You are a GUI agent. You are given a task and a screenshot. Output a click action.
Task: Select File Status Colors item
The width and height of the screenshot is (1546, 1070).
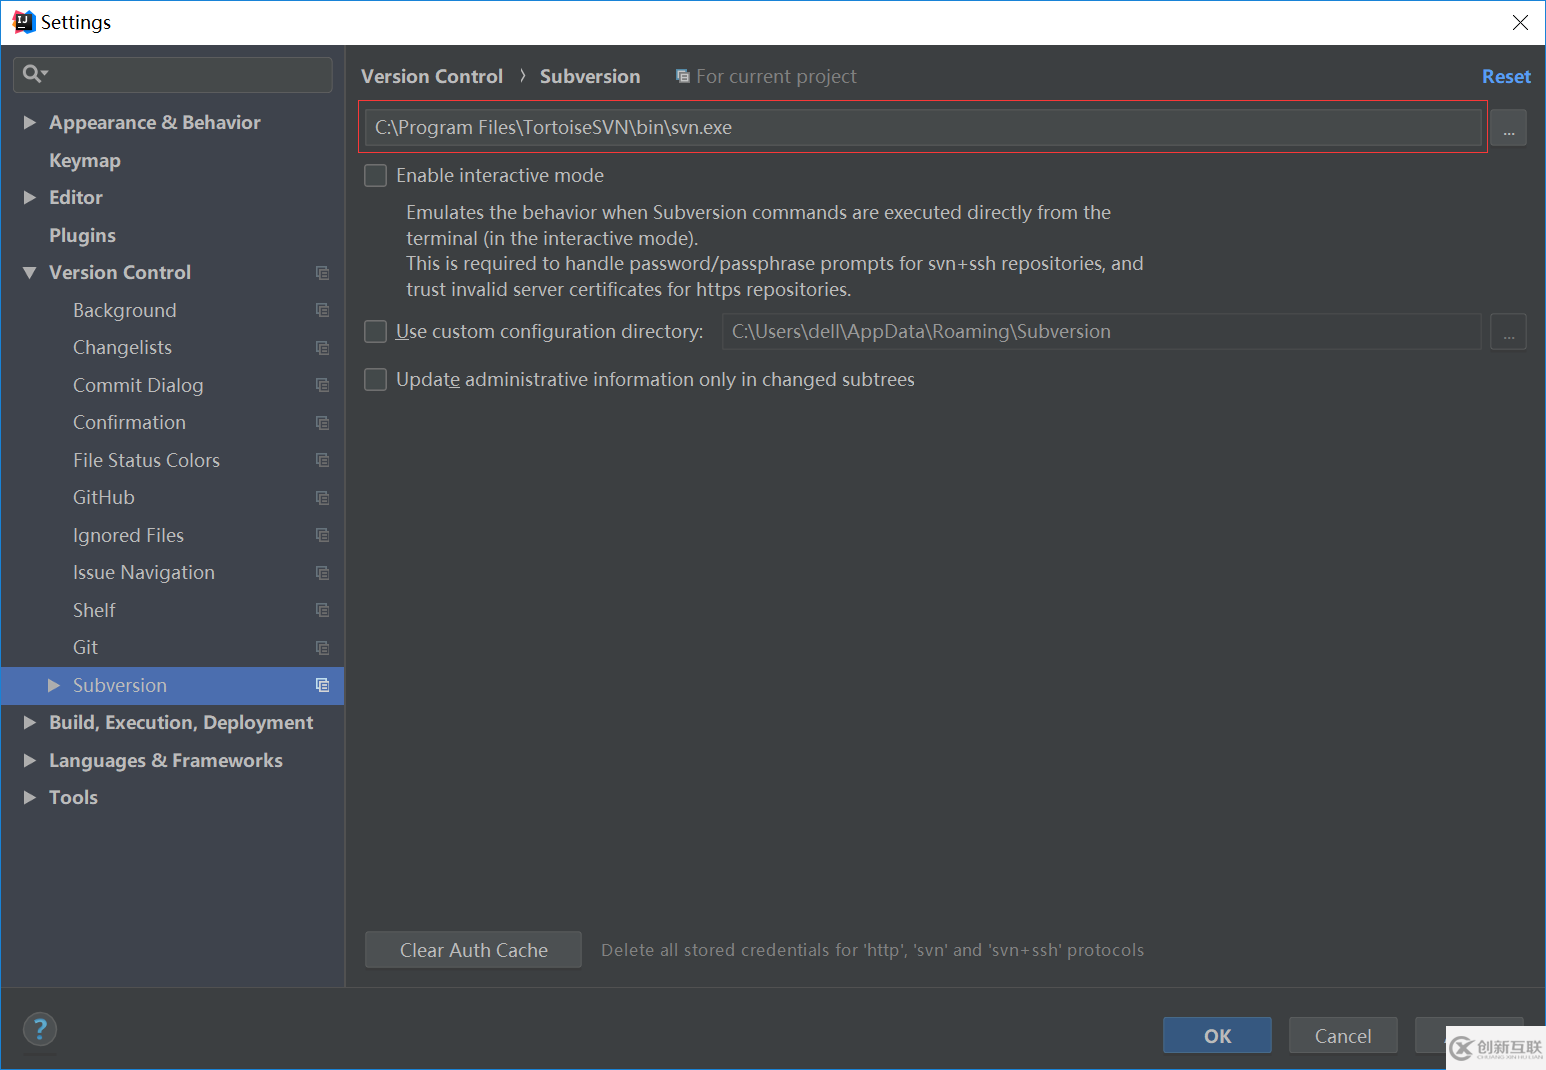click(146, 461)
